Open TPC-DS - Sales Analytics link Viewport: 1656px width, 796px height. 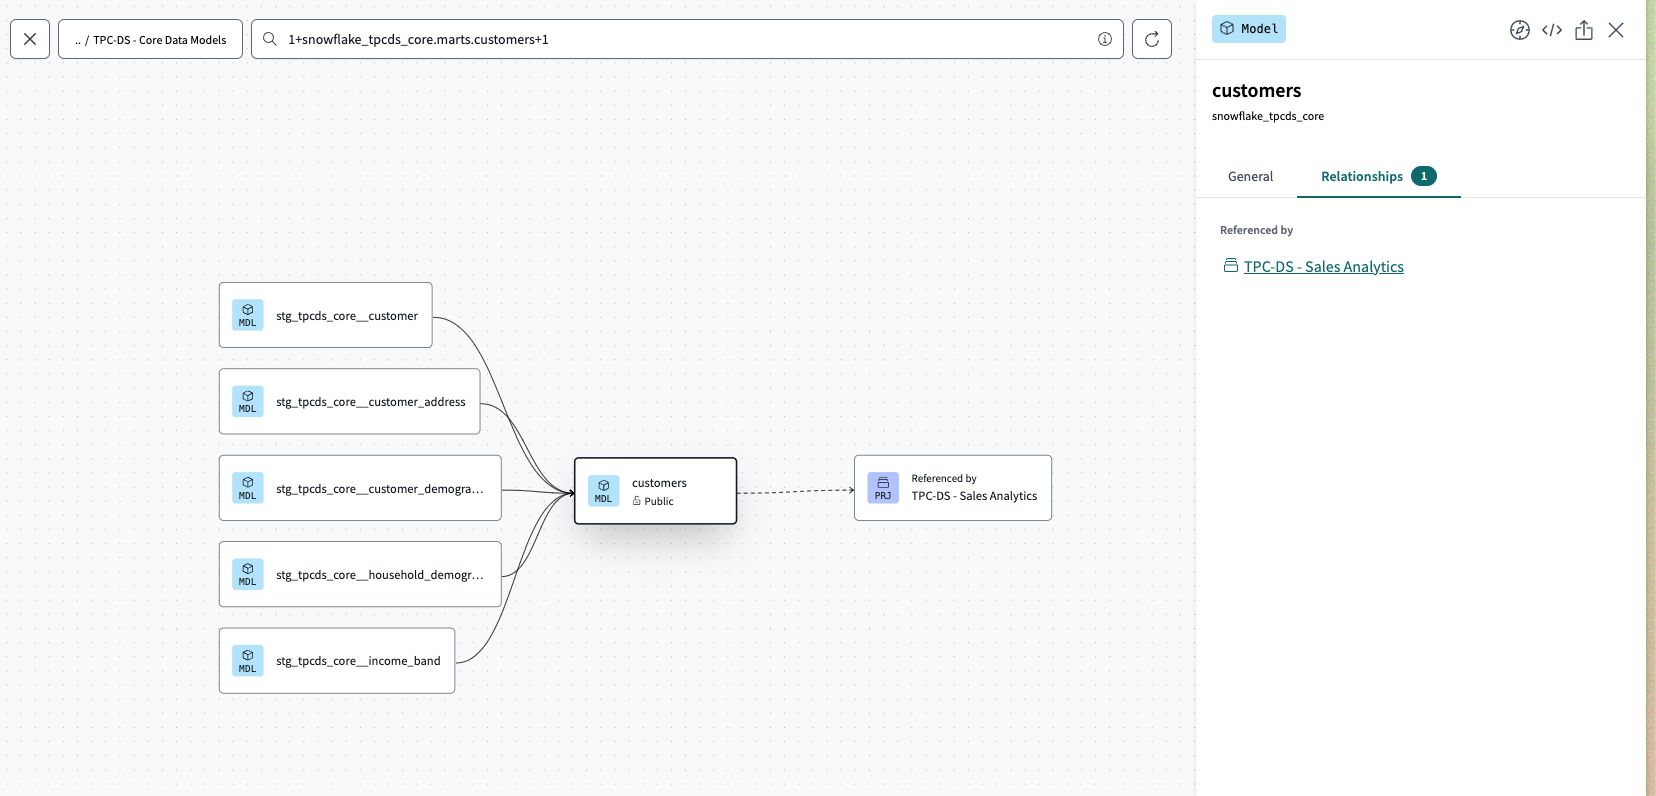coord(1323,266)
